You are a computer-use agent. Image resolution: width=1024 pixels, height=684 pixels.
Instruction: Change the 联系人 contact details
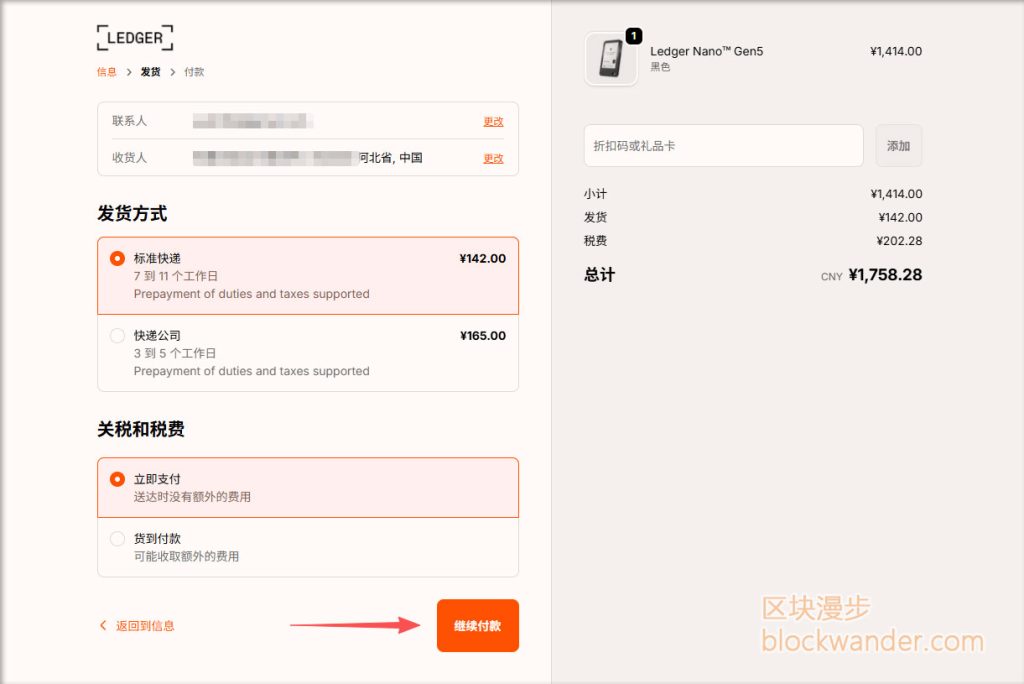pyautogui.click(x=493, y=122)
